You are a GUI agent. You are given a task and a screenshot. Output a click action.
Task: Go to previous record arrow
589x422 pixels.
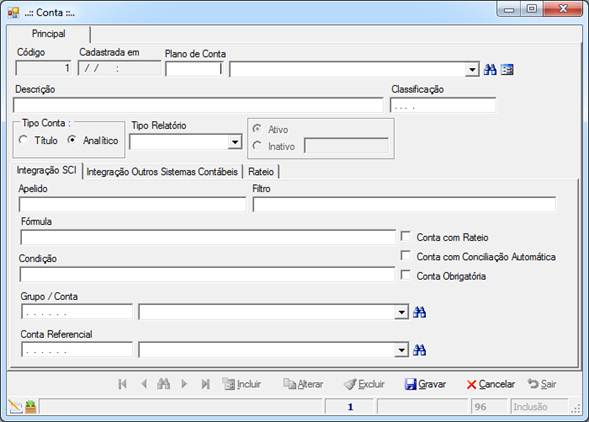pyautogui.click(x=144, y=384)
